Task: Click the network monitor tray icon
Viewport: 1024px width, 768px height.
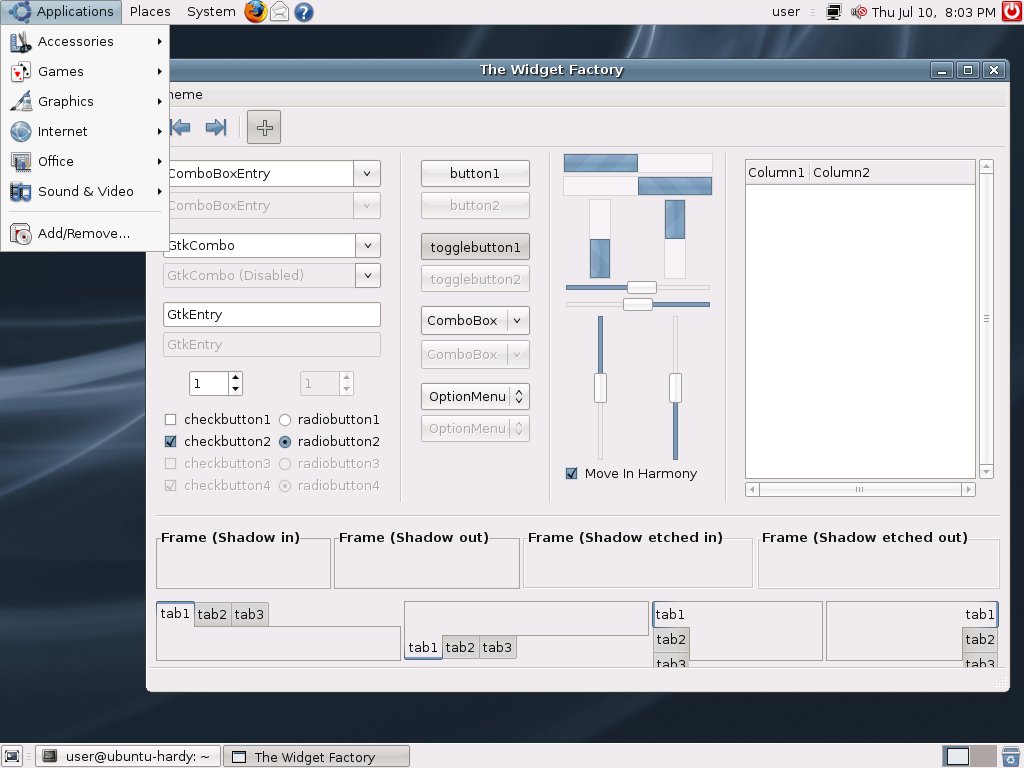Action: click(834, 12)
